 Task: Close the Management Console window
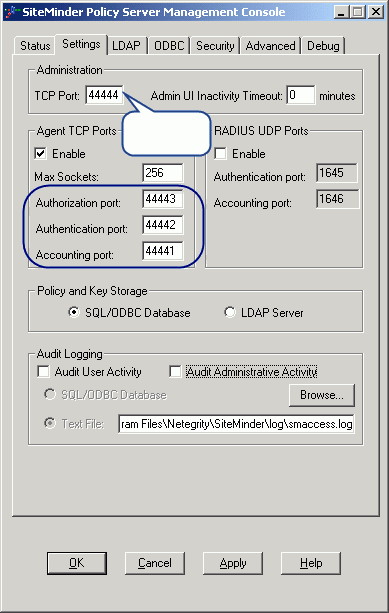[376, 12]
